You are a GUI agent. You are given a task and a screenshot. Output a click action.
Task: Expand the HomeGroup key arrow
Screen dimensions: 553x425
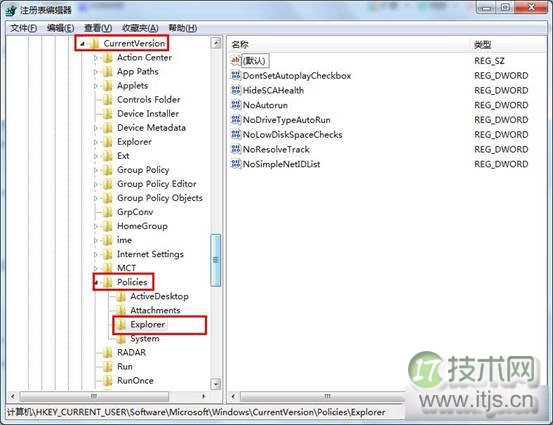click(x=96, y=226)
